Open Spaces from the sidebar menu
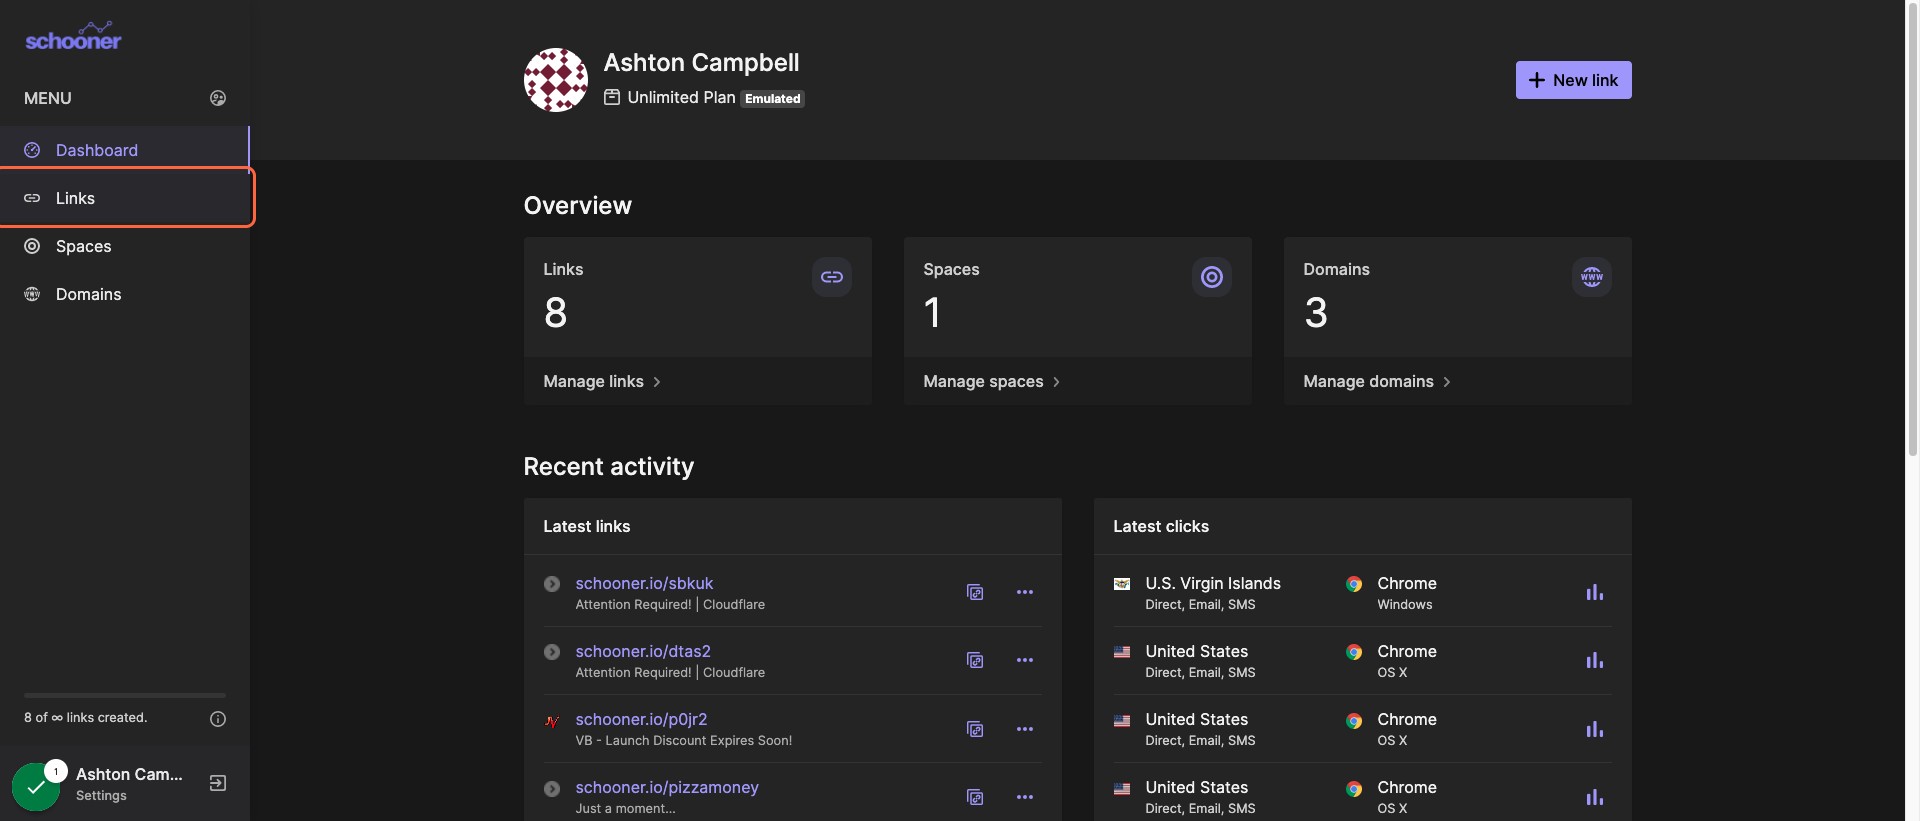1920x821 pixels. click(x=125, y=246)
